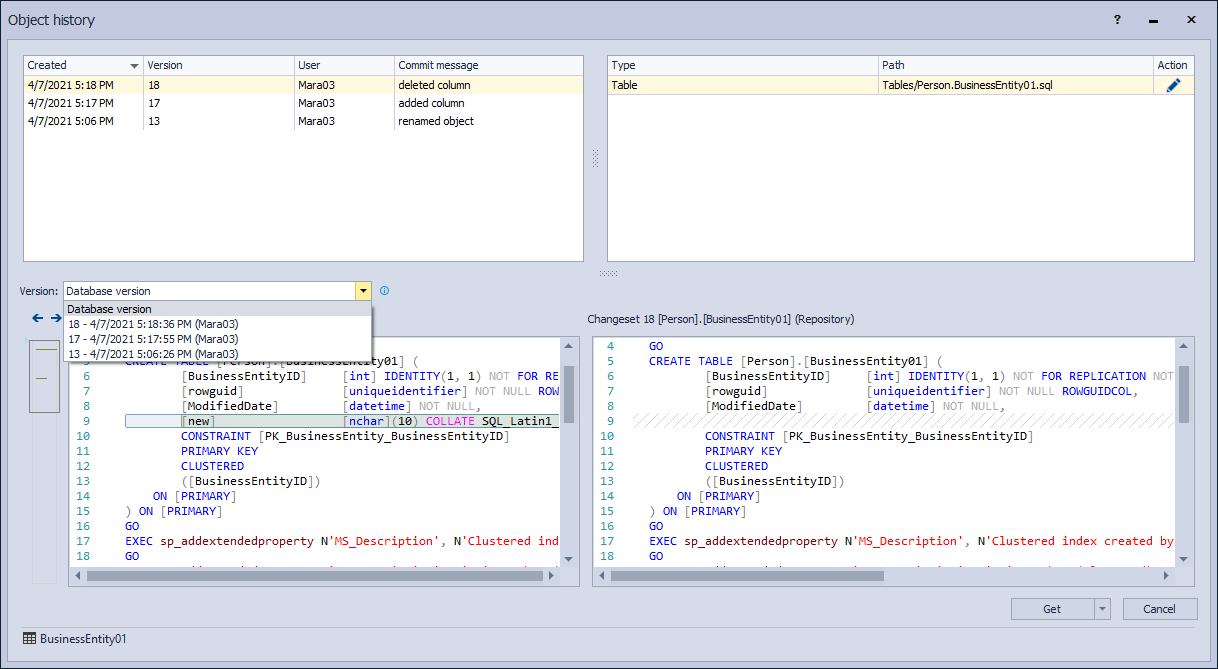
Task: Select version 17 from the dropdown list
Action: click(153, 339)
